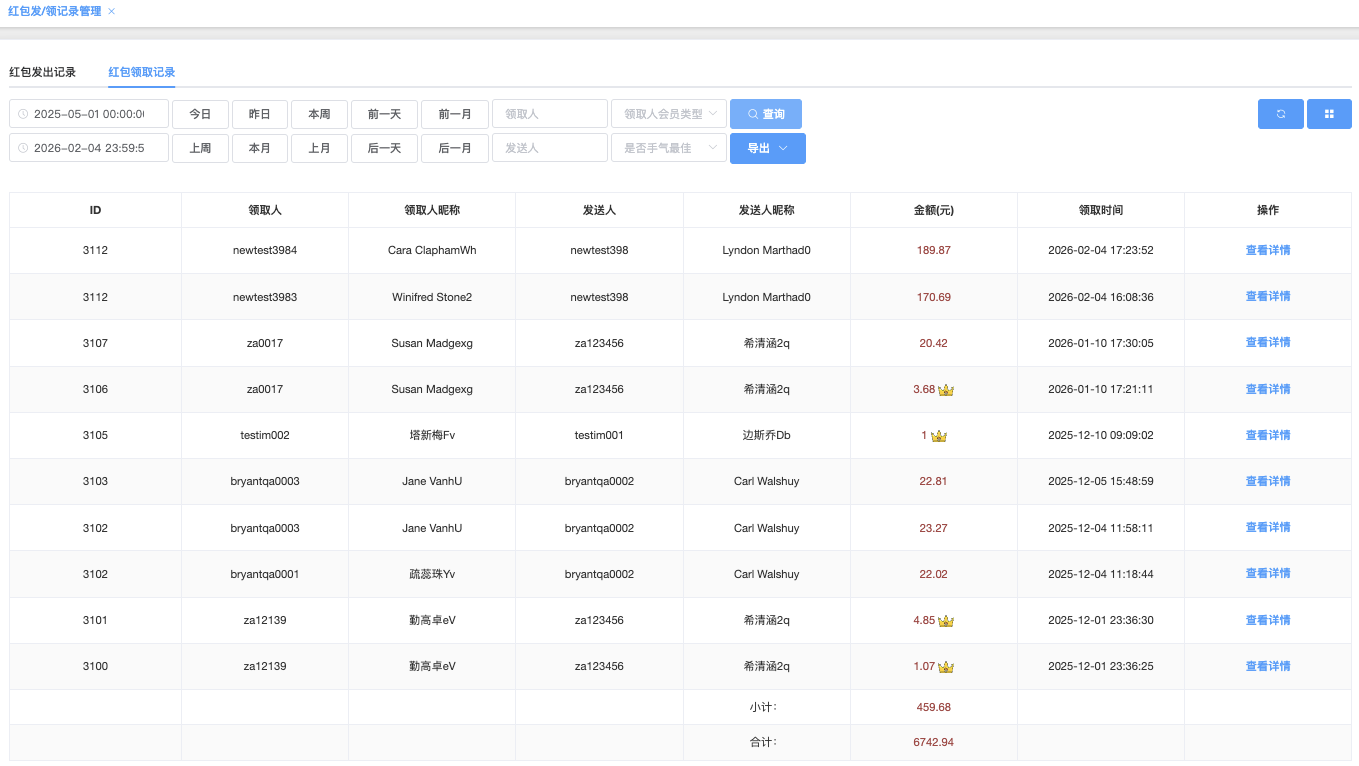This screenshot has height=766, width=1359.
Task: Open the 领取人会员类型 dropdown
Action: click(x=668, y=114)
